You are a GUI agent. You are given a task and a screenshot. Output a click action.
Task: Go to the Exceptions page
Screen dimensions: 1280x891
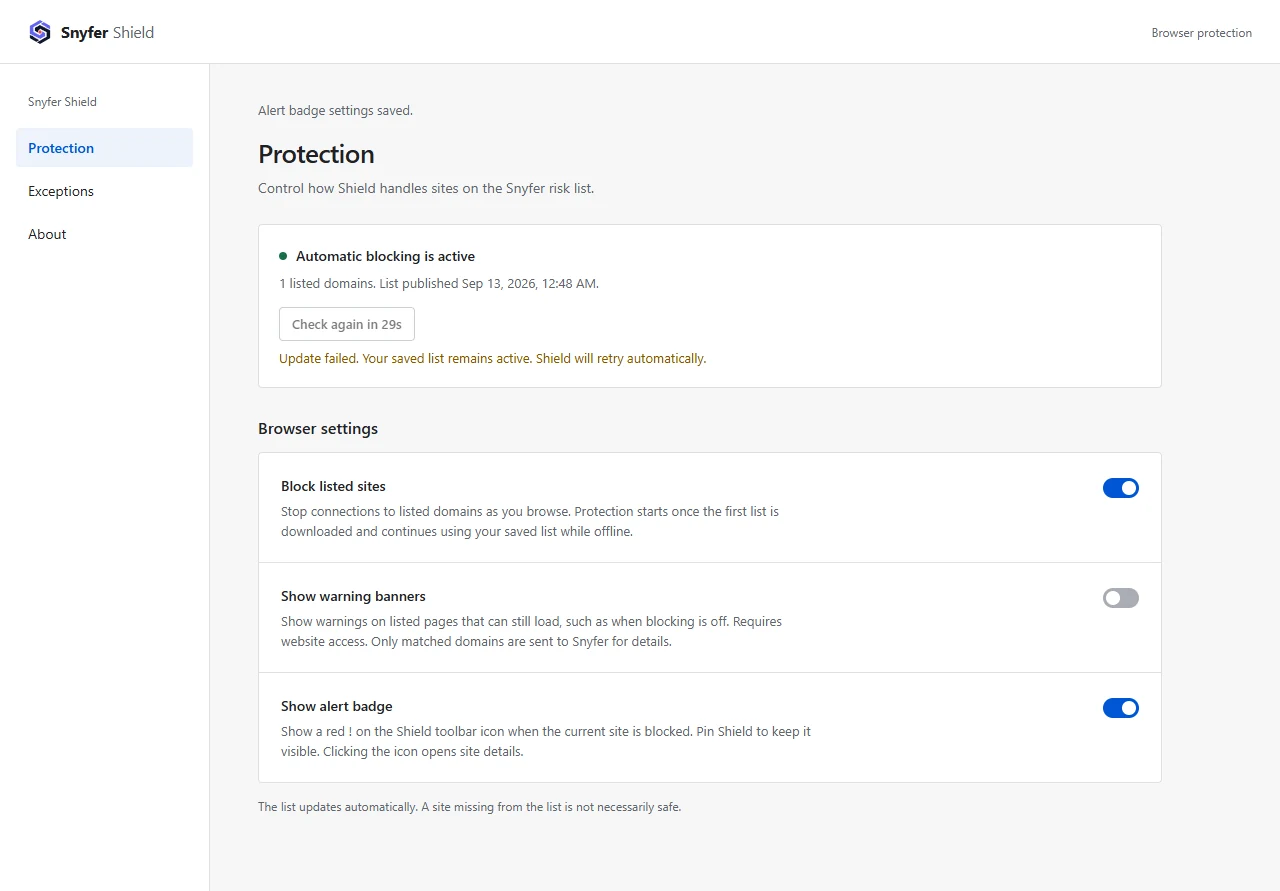tap(104, 191)
